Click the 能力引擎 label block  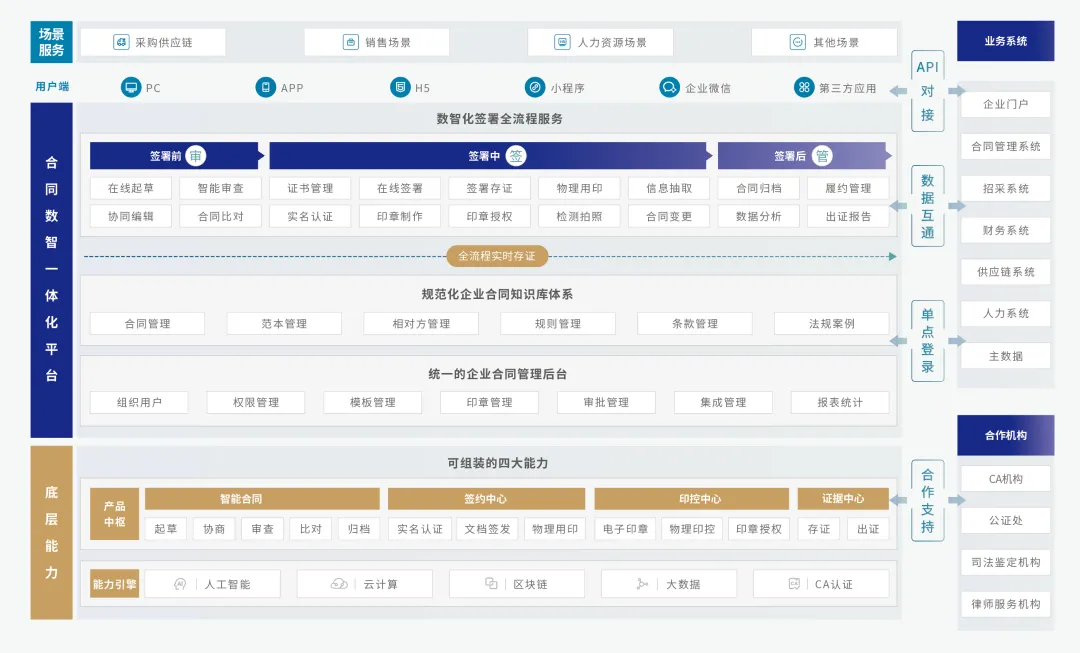[114, 584]
